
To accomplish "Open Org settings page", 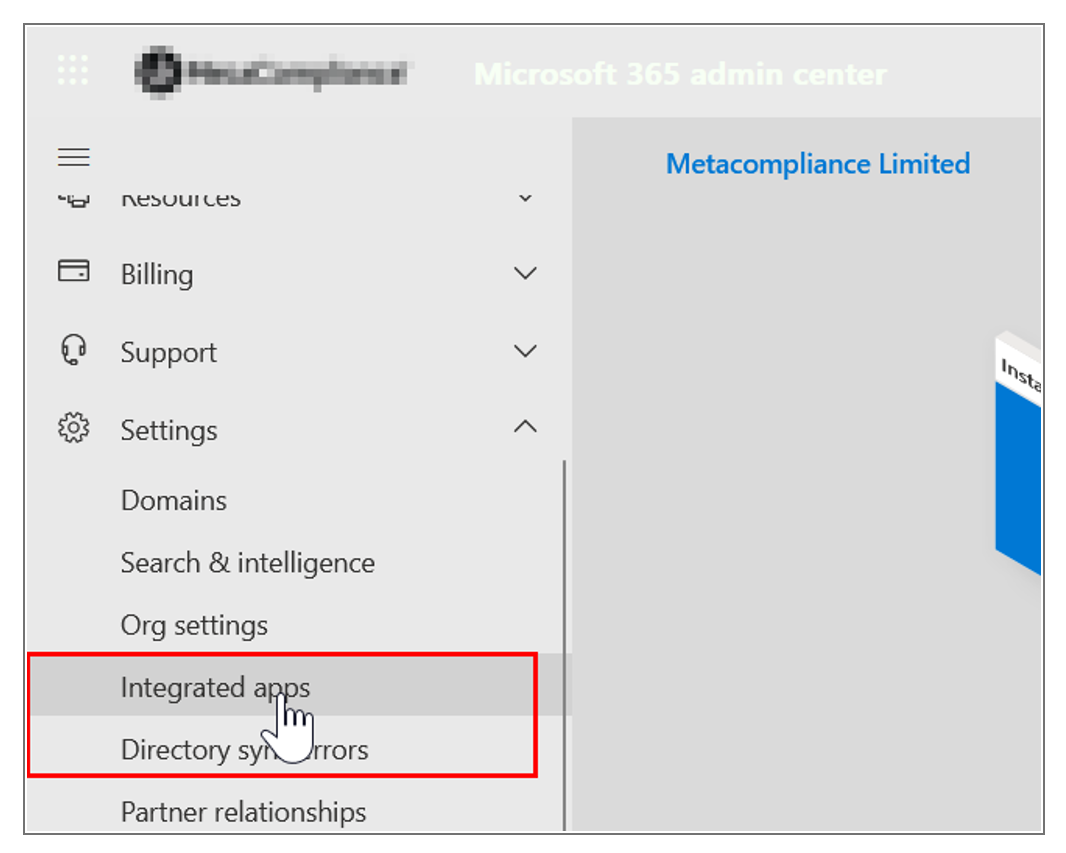I will point(194,626).
